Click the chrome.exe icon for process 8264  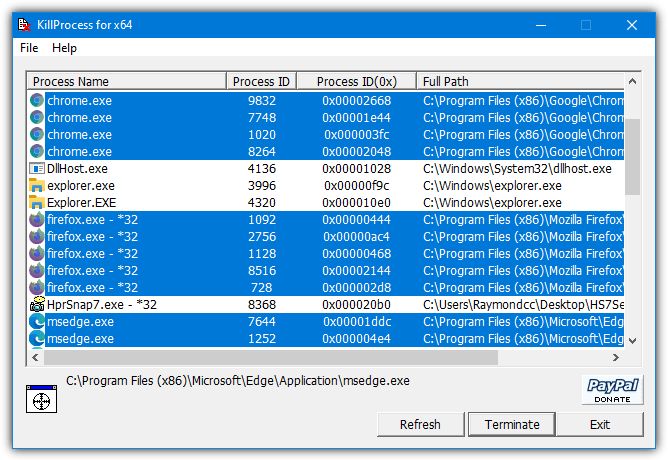point(37,152)
